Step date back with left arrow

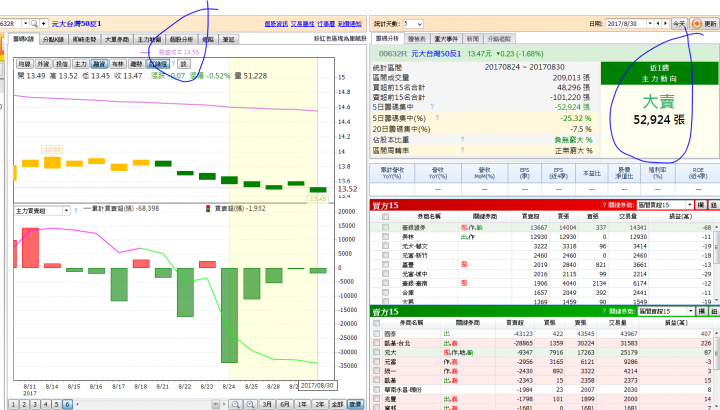point(658,23)
